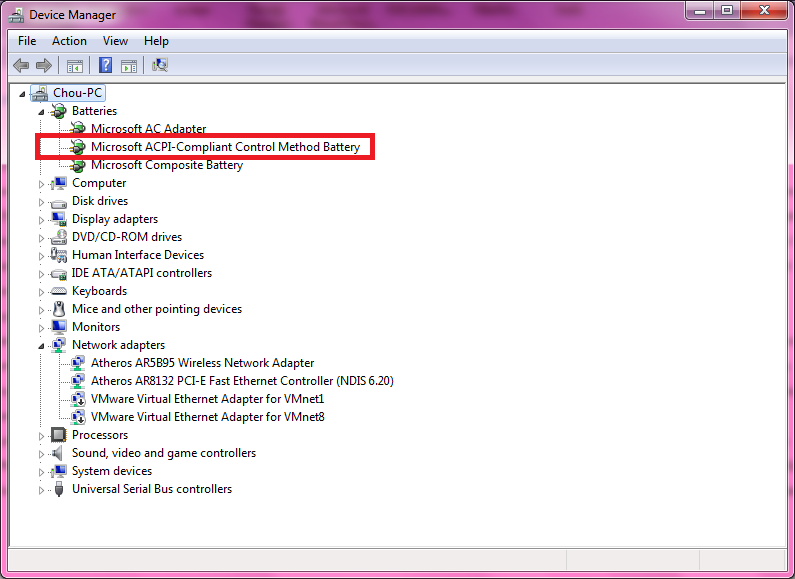Expand the Processors node

coord(41,436)
